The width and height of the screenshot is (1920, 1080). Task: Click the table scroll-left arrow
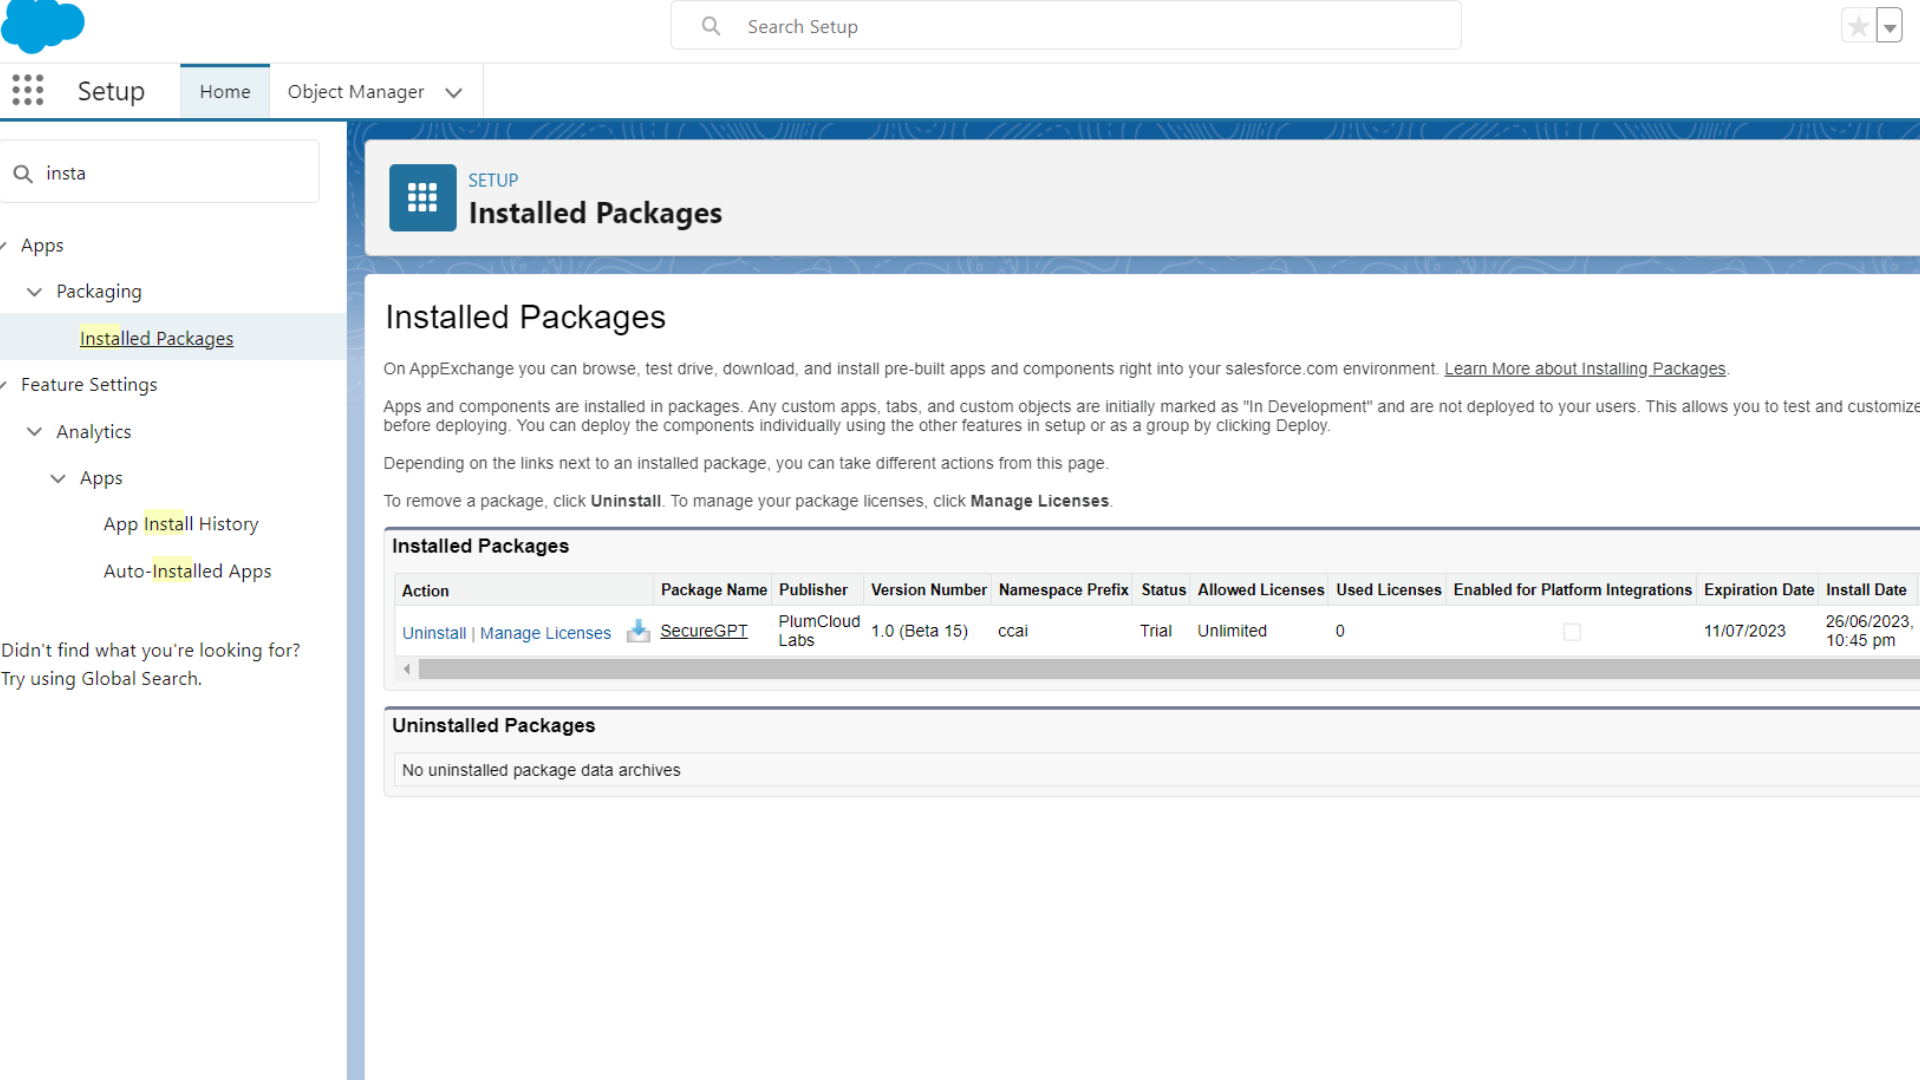[x=407, y=669]
